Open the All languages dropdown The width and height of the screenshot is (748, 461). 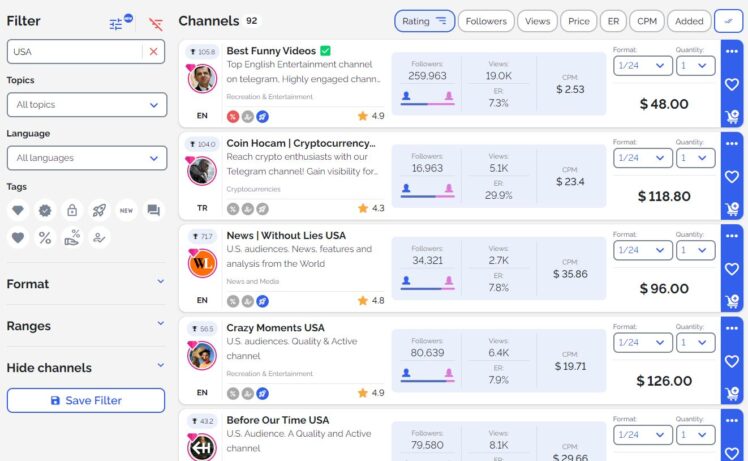pyautogui.click(x=87, y=158)
